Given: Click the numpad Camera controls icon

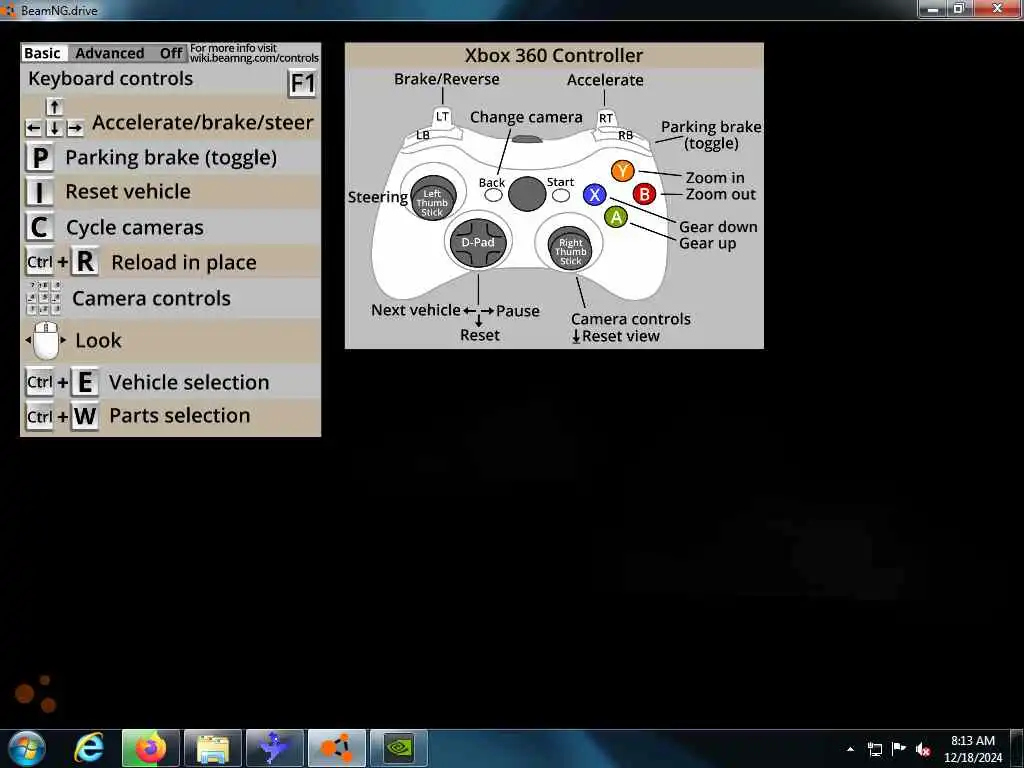Looking at the screenshot, I should [x=44, y=298].
